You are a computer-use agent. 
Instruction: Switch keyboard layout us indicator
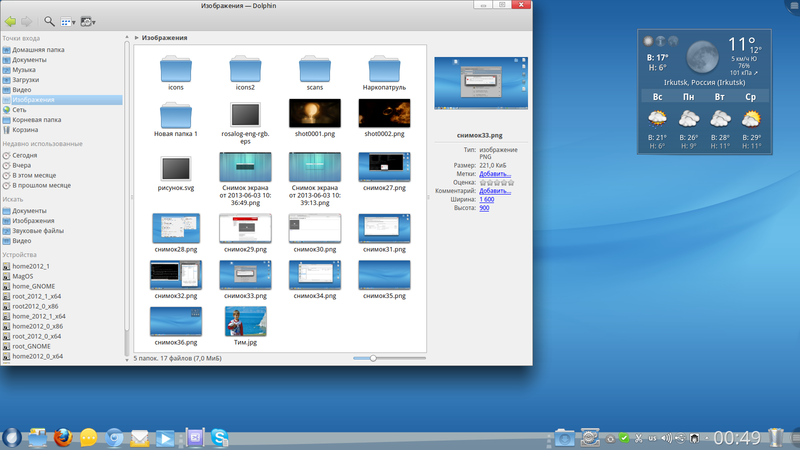[x=653, y=438]
